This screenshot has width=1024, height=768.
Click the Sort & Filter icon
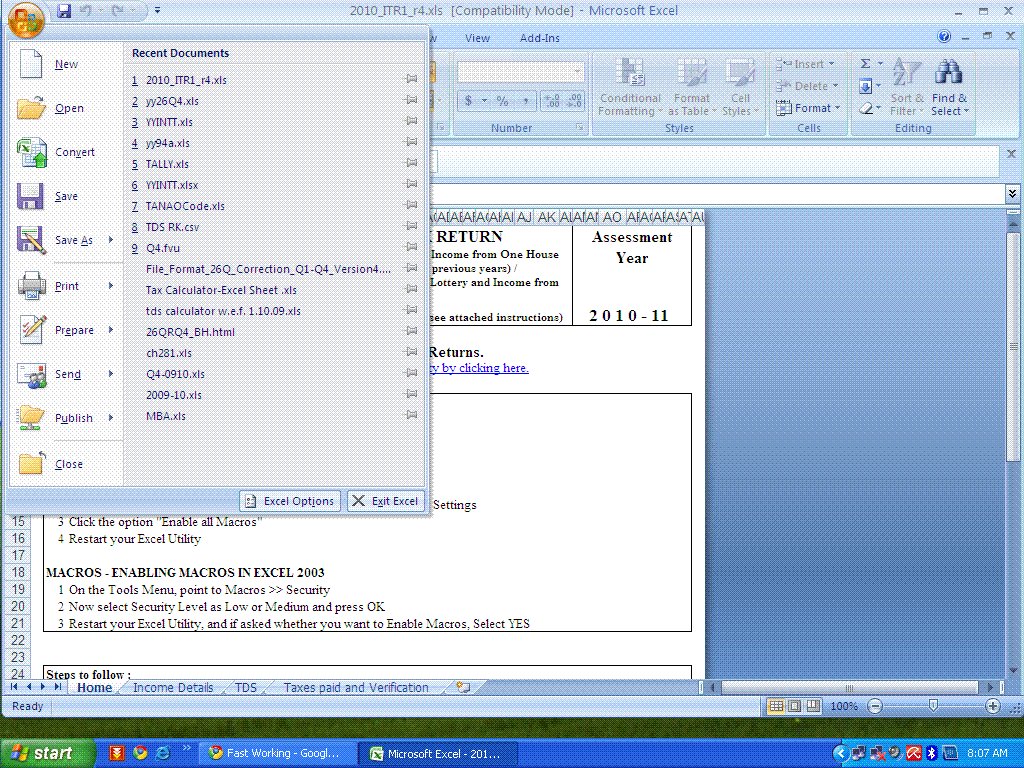pyautogui.click(x=906, y=72)
